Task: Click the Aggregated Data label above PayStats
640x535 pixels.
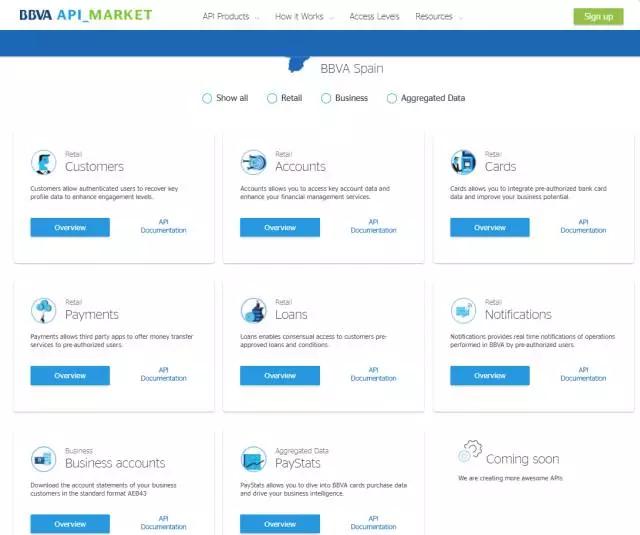Action: click(302, 451)
